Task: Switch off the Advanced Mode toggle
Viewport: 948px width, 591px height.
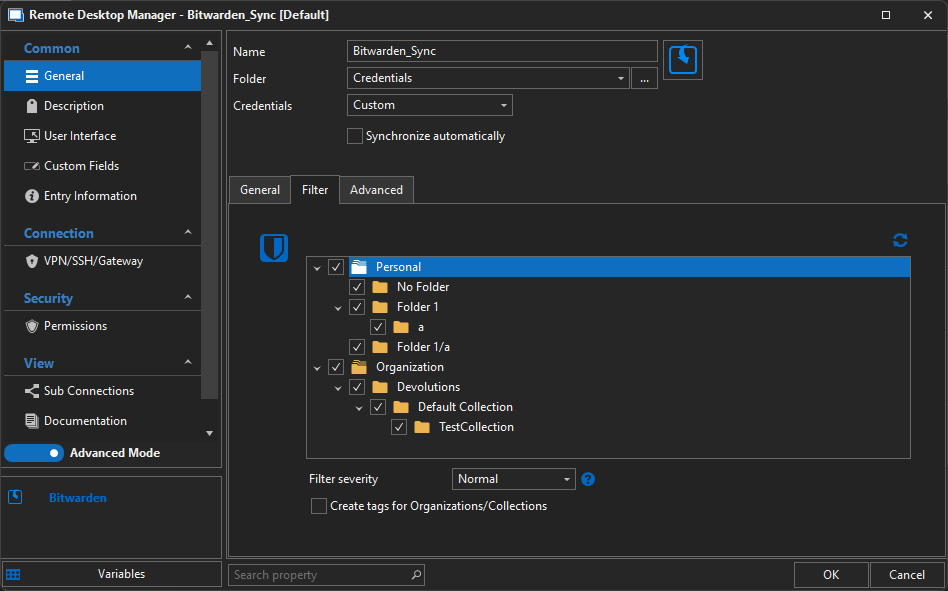Action: tap(34, 453)
